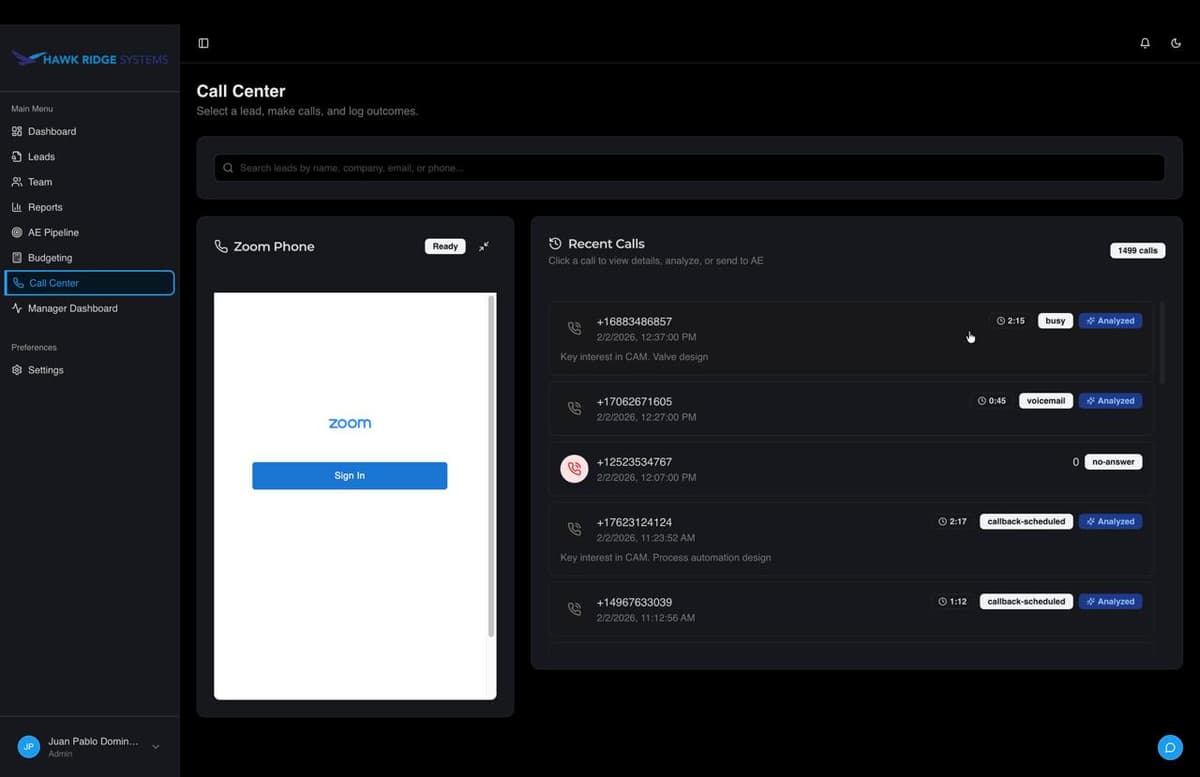1200x777 pixels.
Task: Click the Ready status badge
Action: pyautogui.click(x=444, y=246)
